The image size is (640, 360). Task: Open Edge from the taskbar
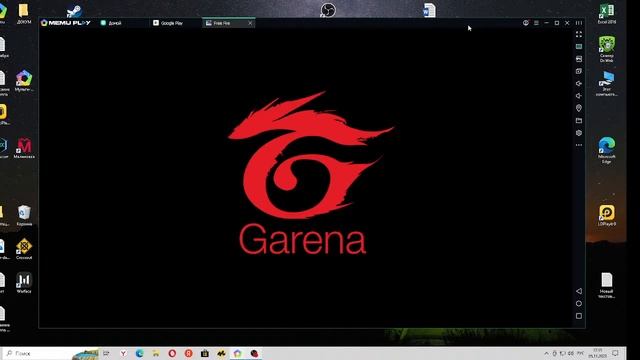click(140, 353)
